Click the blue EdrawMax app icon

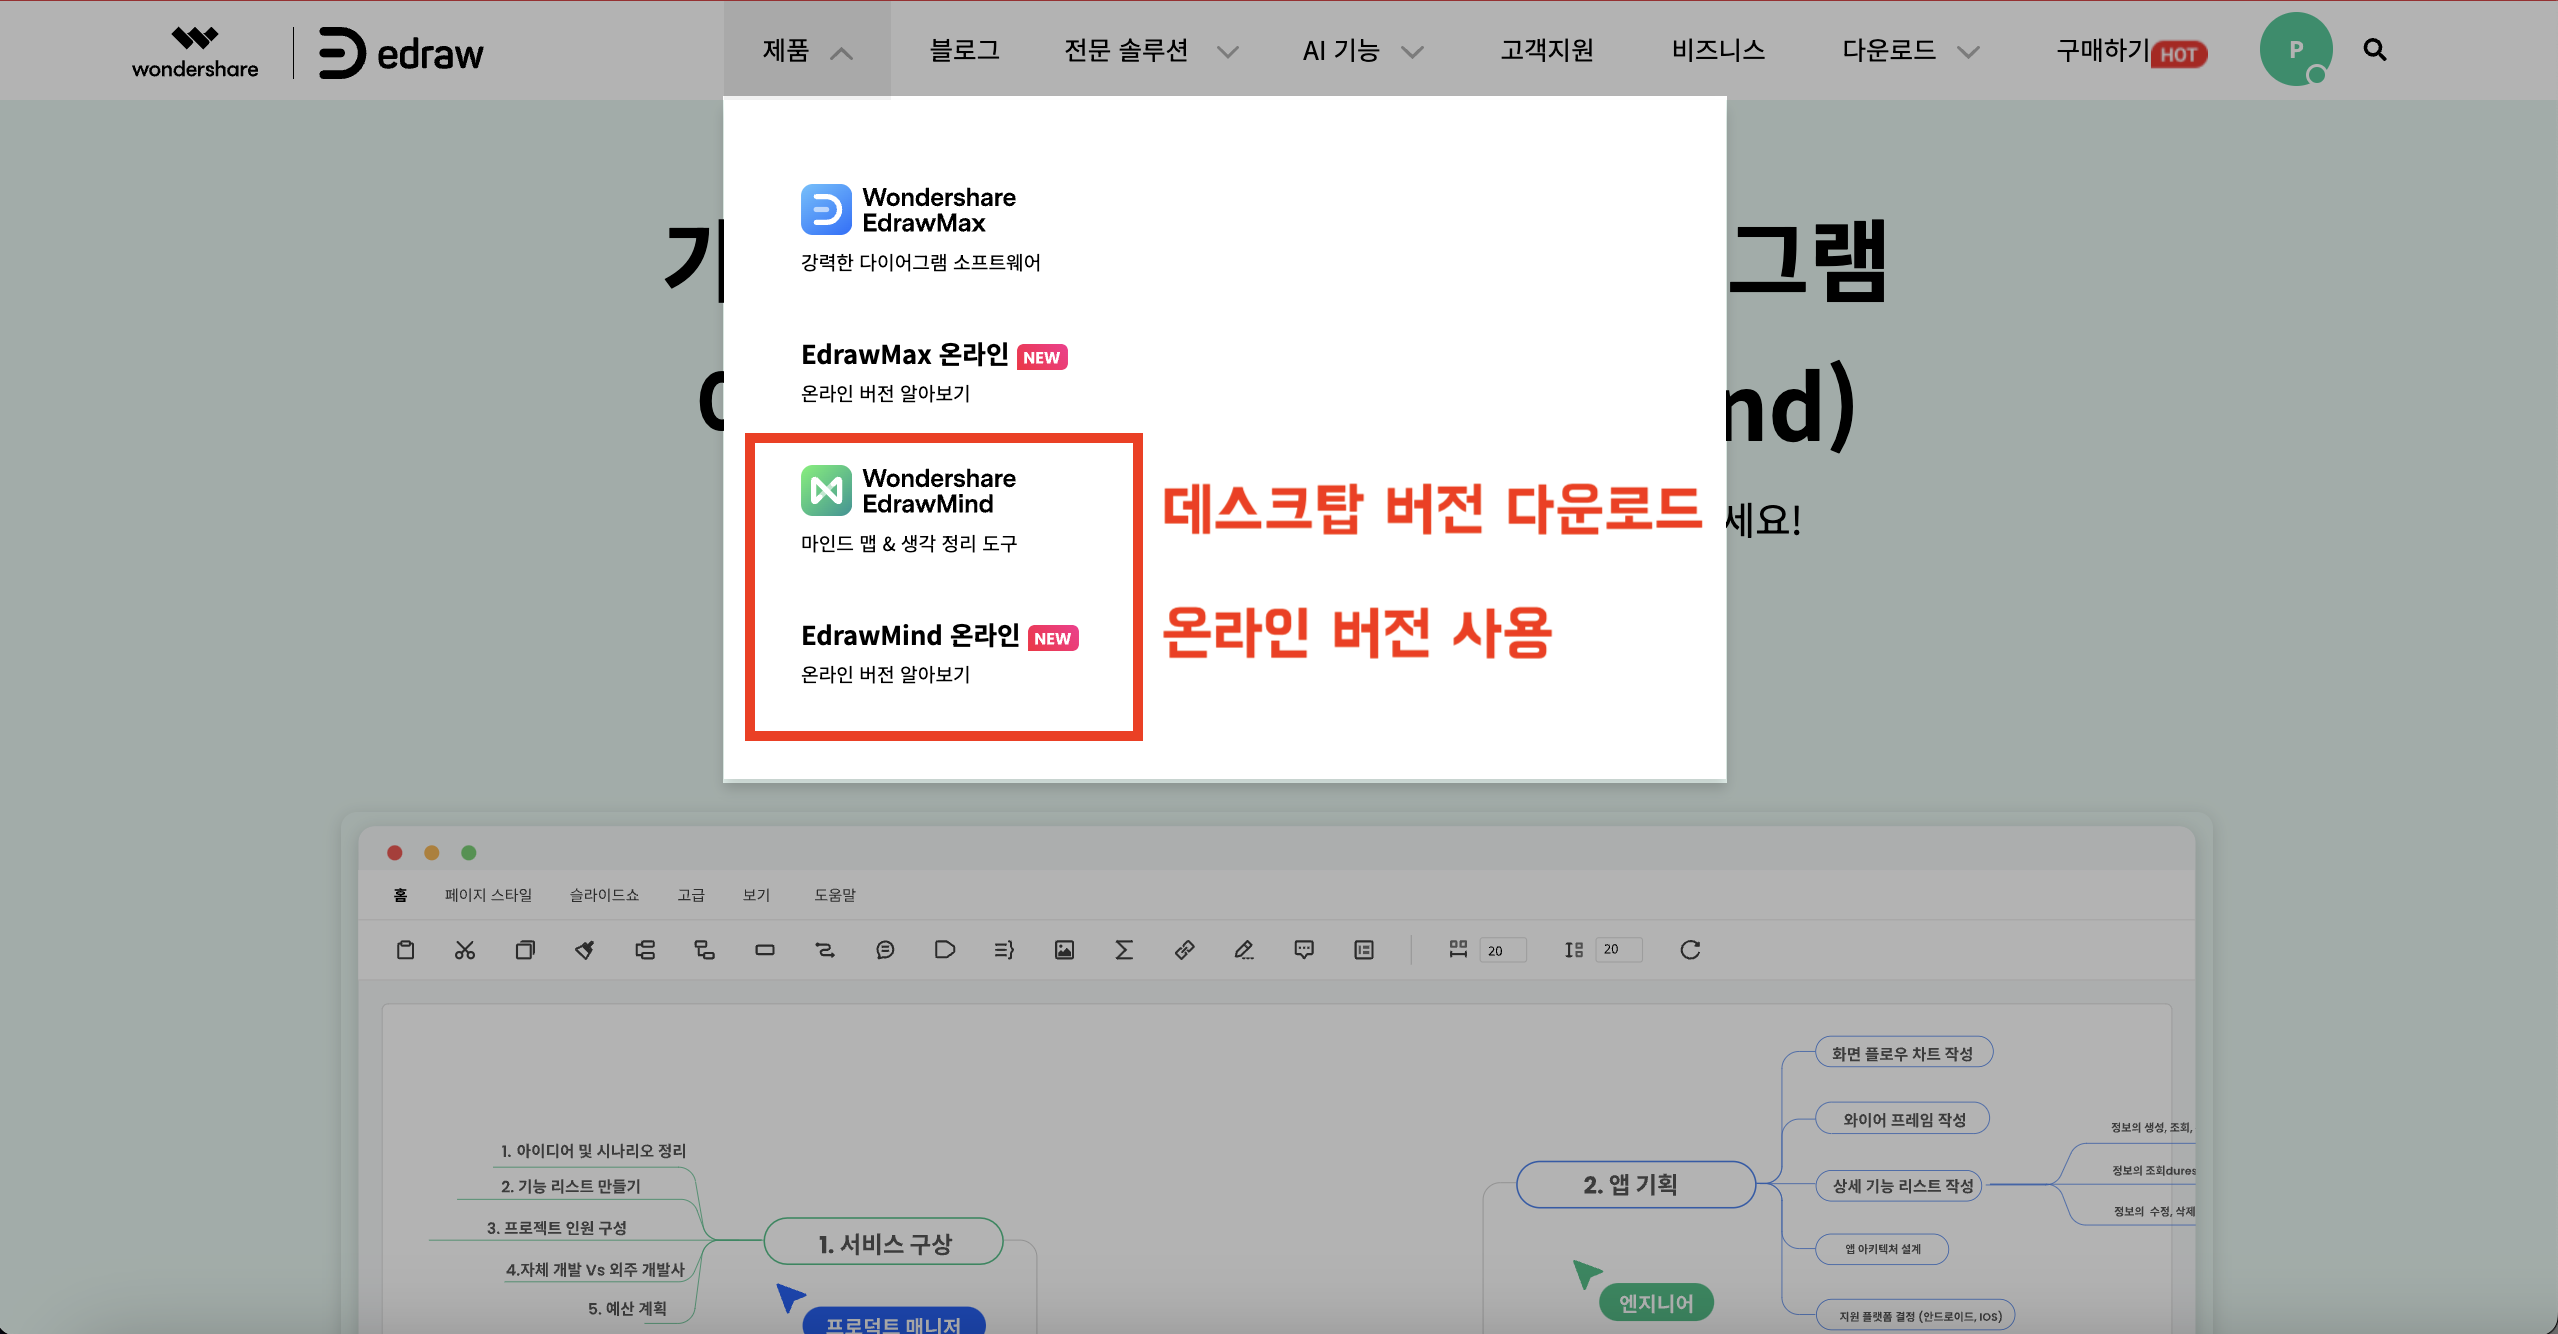coord(826,209)
